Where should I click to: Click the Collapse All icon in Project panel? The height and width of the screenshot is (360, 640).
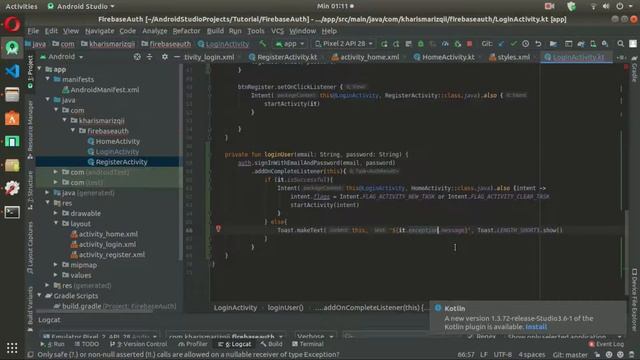click(x=149, y=57)
